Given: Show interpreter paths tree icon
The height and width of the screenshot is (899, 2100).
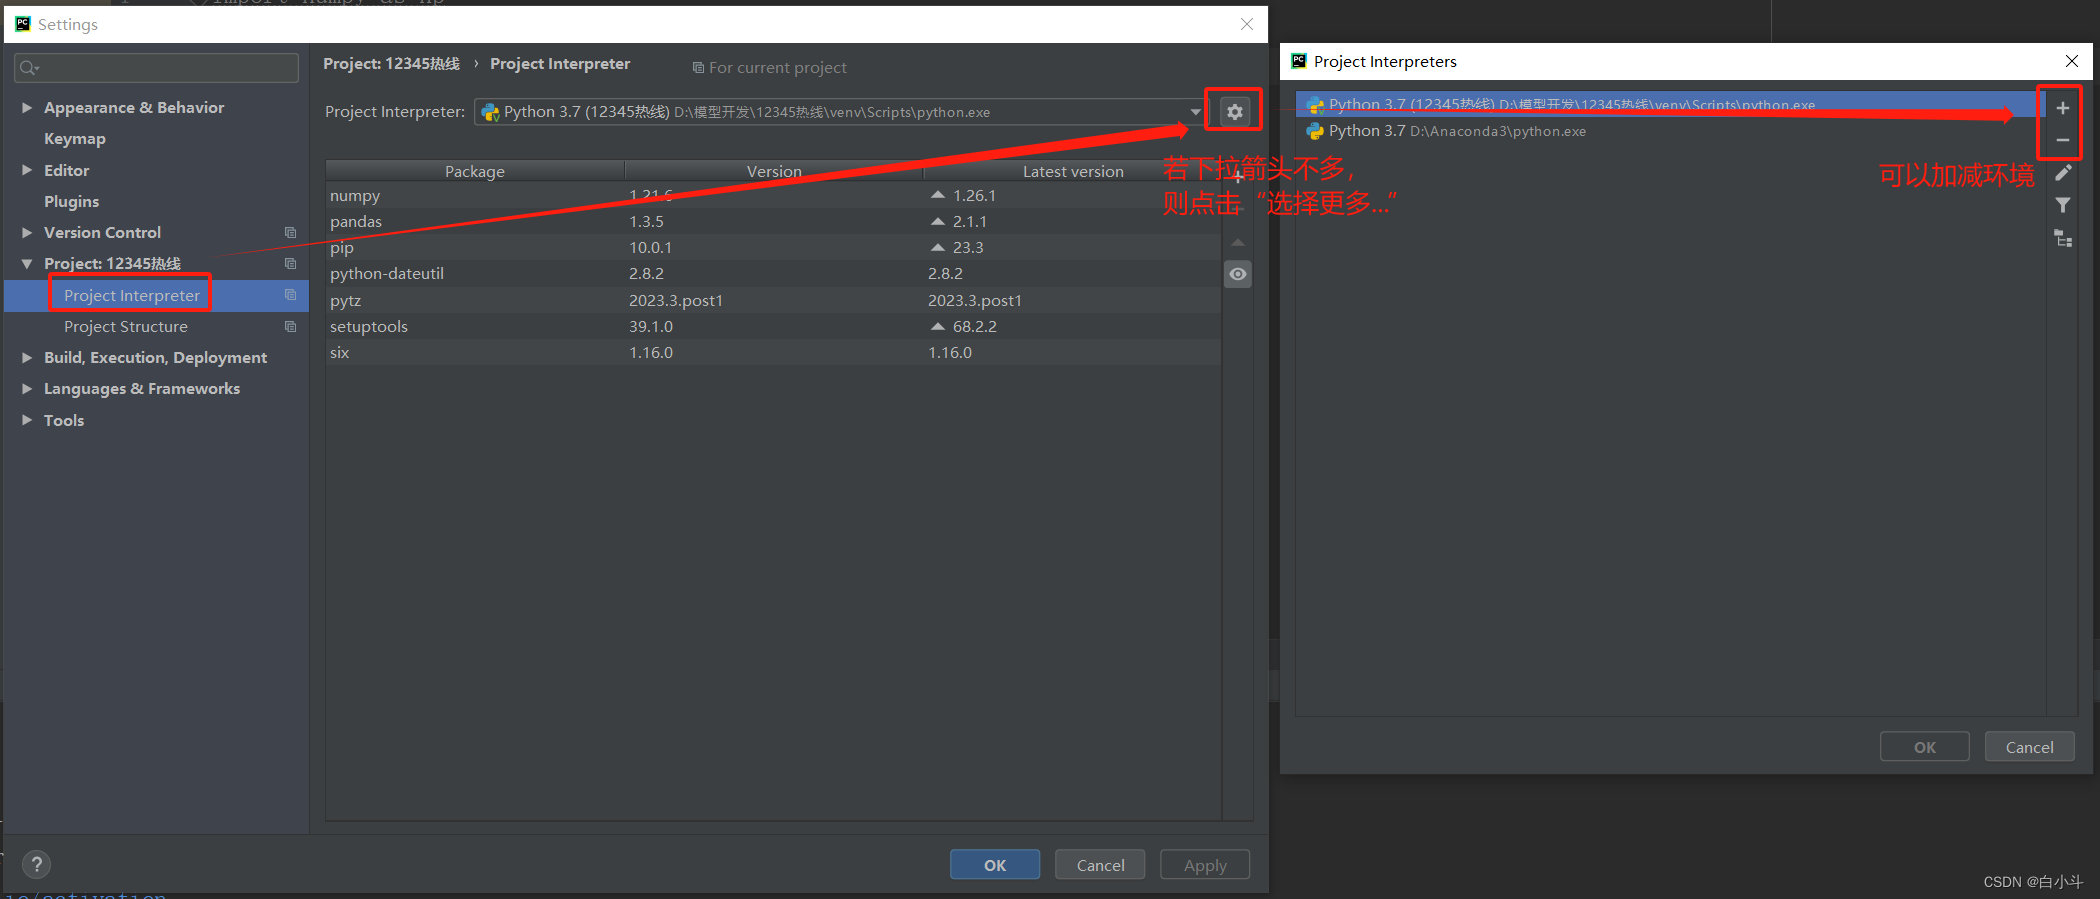Looking at the screenshot, I should [x=2062, y=238].
